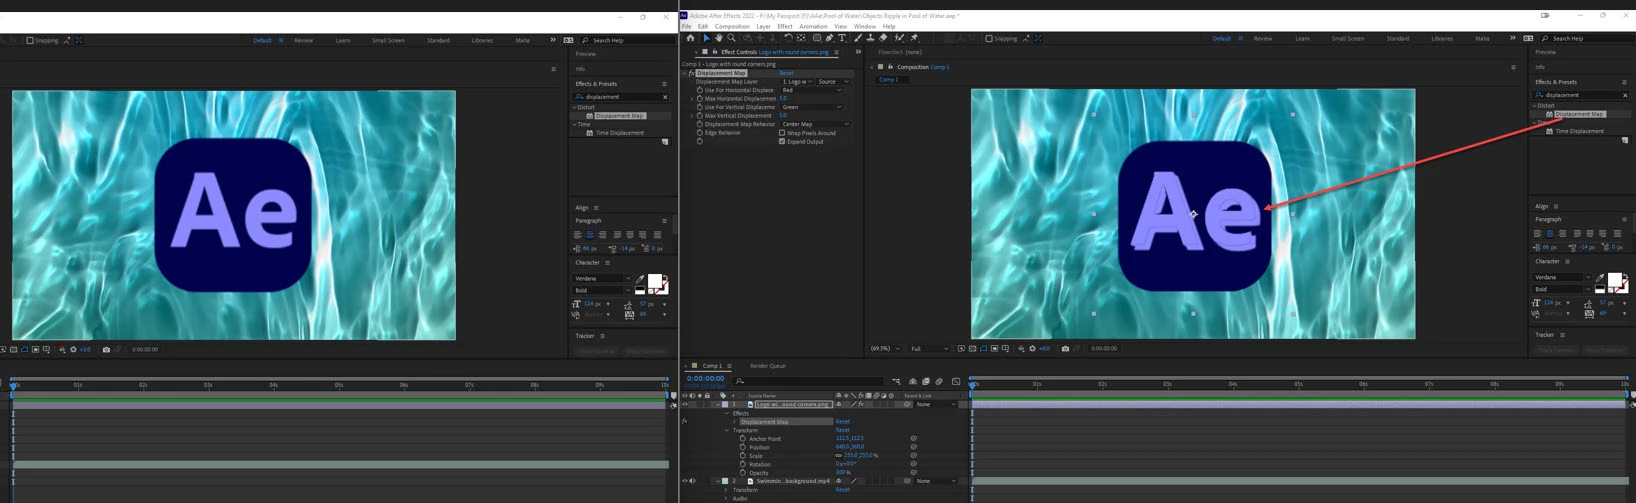Open Use For Horizontal Displace Red dropdown
Viewport: 1636px width, 503px height.
click(811, 90)
